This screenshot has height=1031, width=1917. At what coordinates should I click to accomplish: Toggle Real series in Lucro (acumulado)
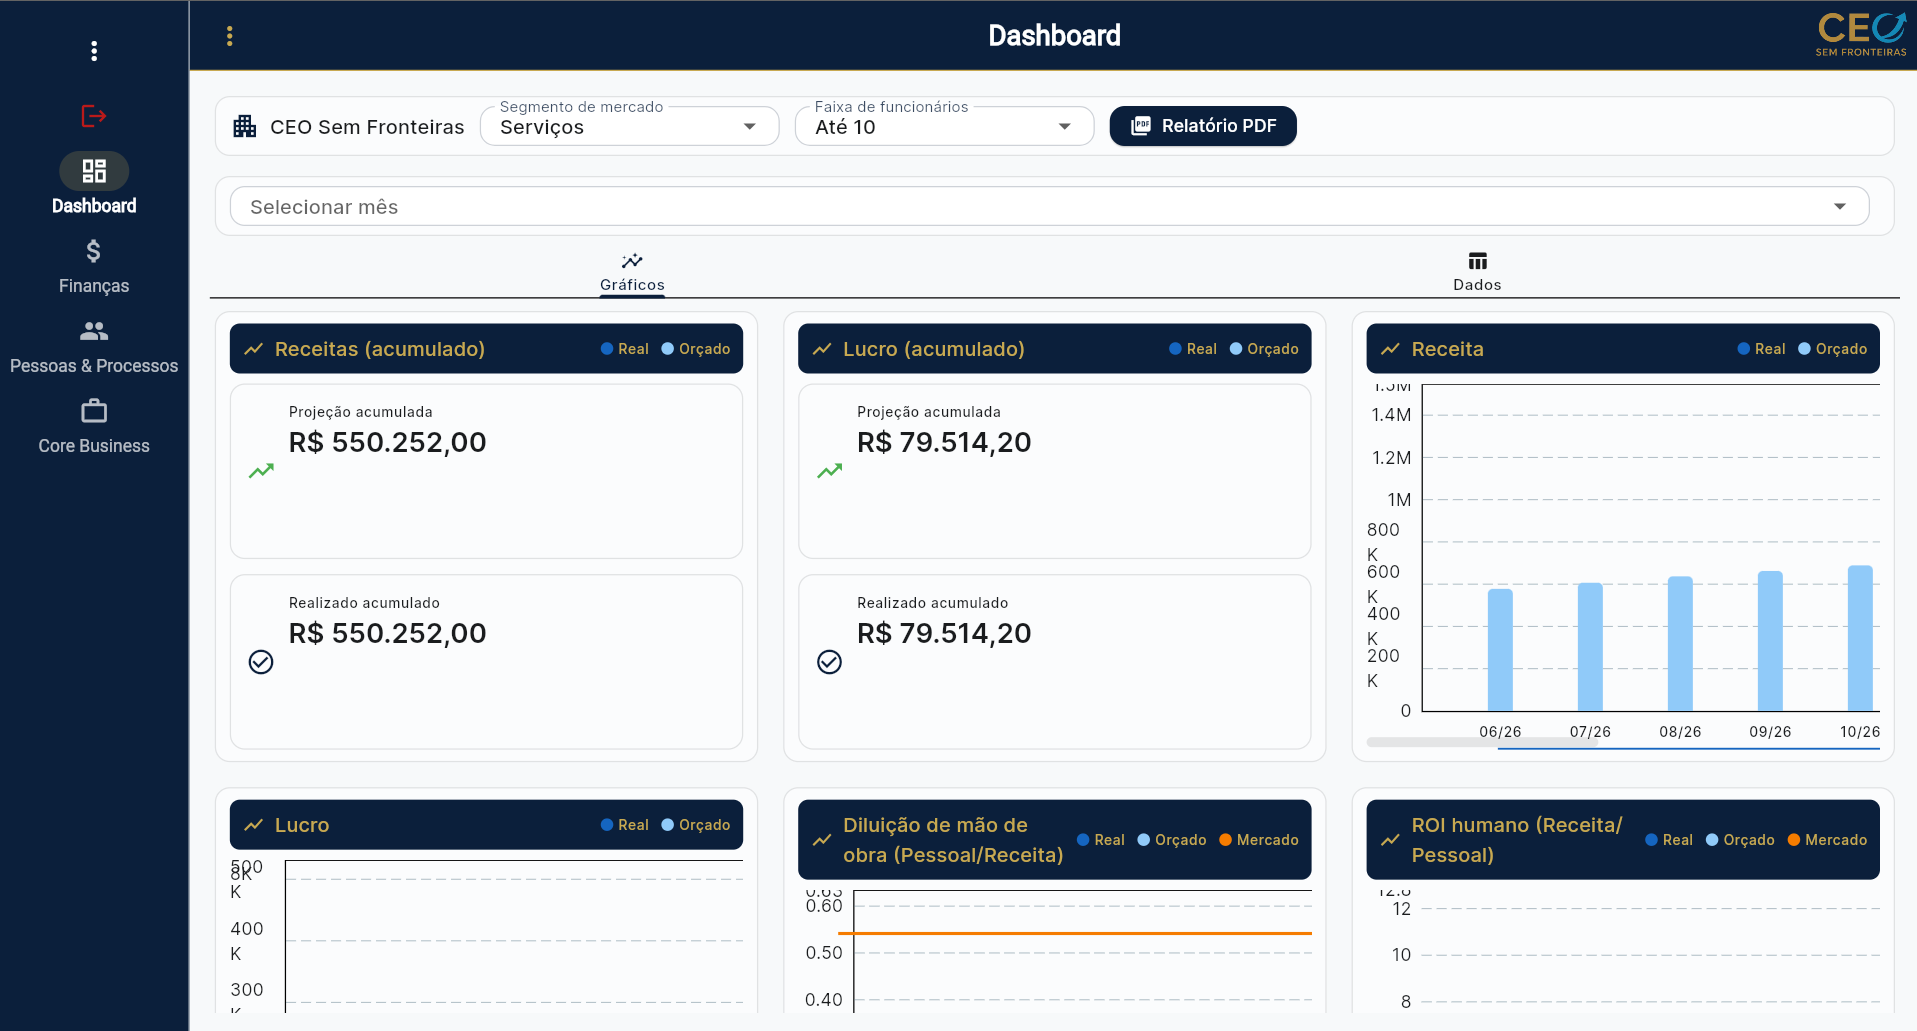pyautogui.click(x=1193, y=349)
